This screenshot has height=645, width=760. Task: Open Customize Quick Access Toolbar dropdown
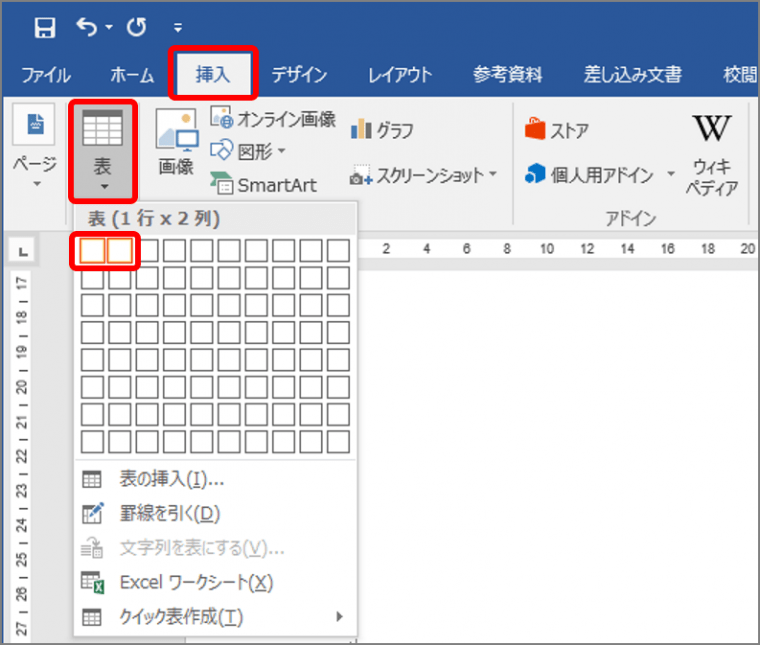pyautogui.click(x=178, y=28)
